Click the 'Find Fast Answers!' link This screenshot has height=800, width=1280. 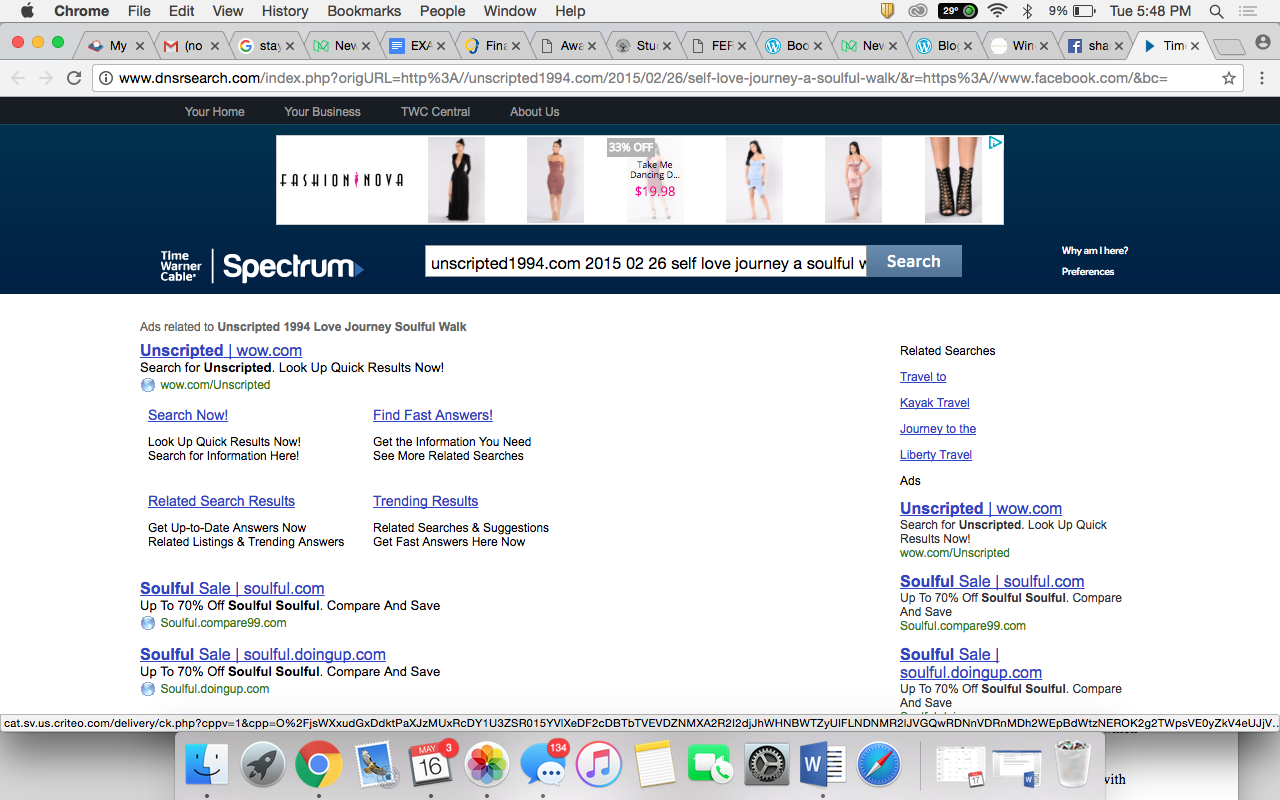pyautogui.click(x=433, y=415)
